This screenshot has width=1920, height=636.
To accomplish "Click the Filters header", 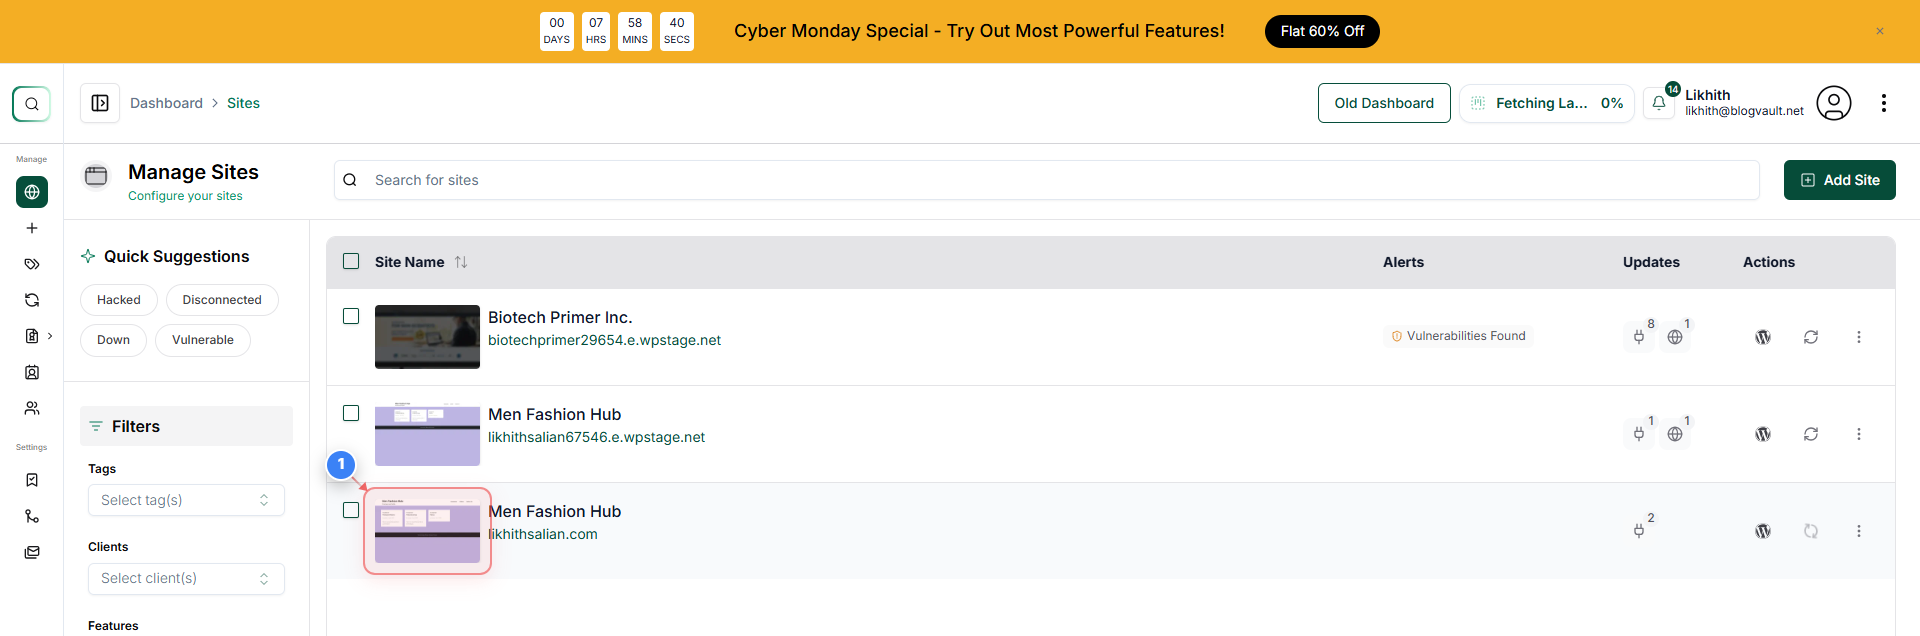I will (186, 426).
